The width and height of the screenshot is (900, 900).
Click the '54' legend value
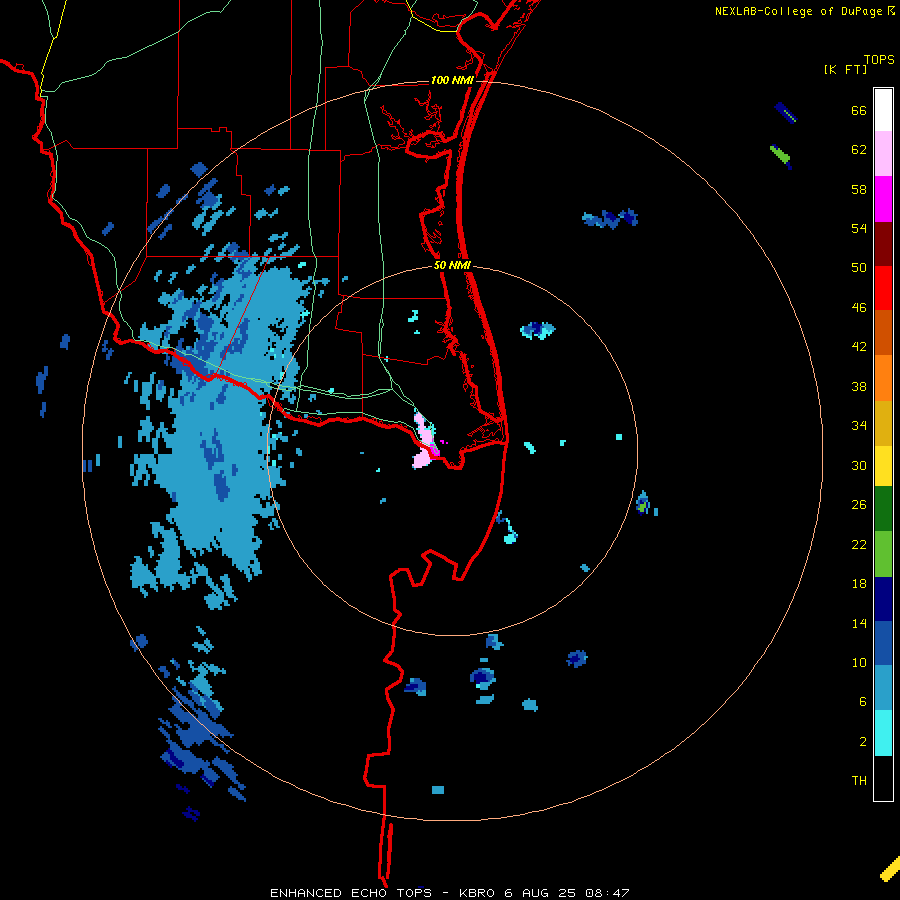tap(859, 228)
